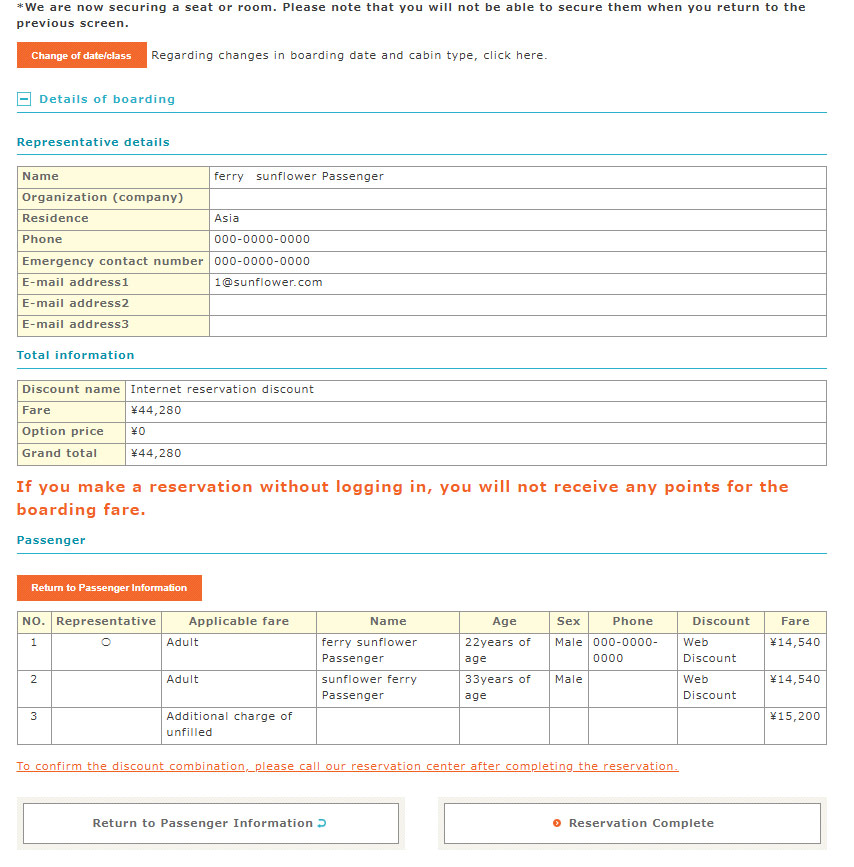Viewport: 854px width, 867px height.
Task: Click the ¥15,200 fare in row 3
Action: [x=794, y=716]
